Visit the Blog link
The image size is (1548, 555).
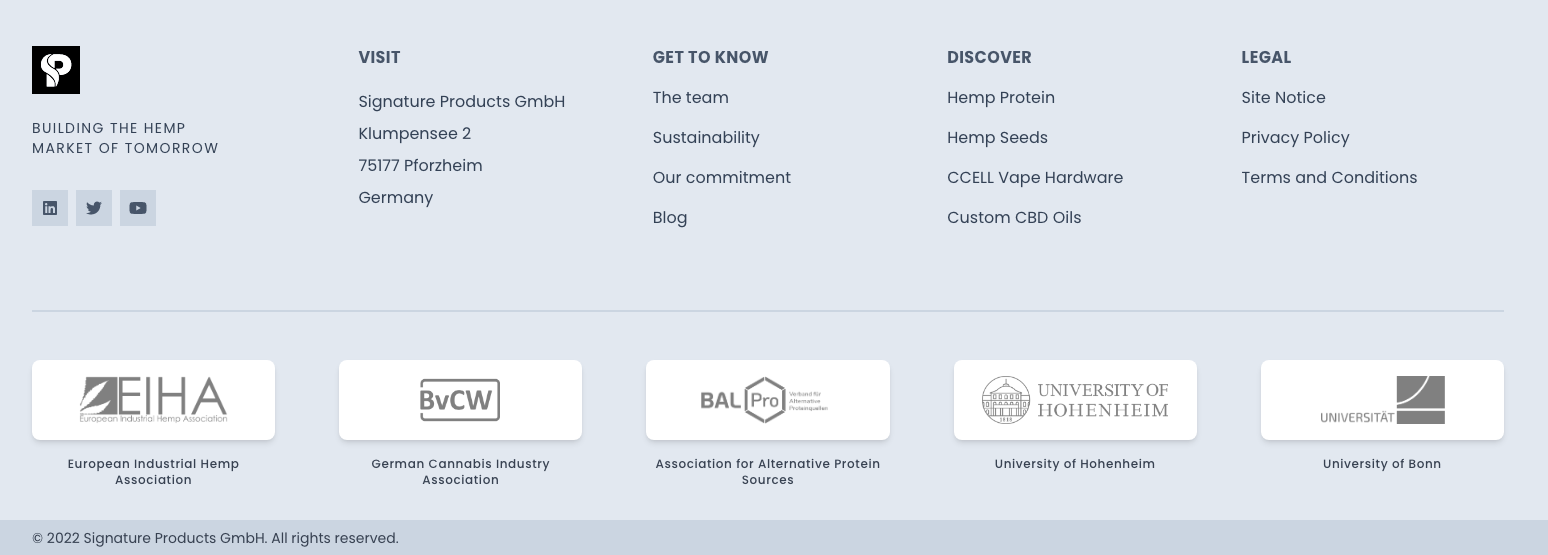coord(670,217)
